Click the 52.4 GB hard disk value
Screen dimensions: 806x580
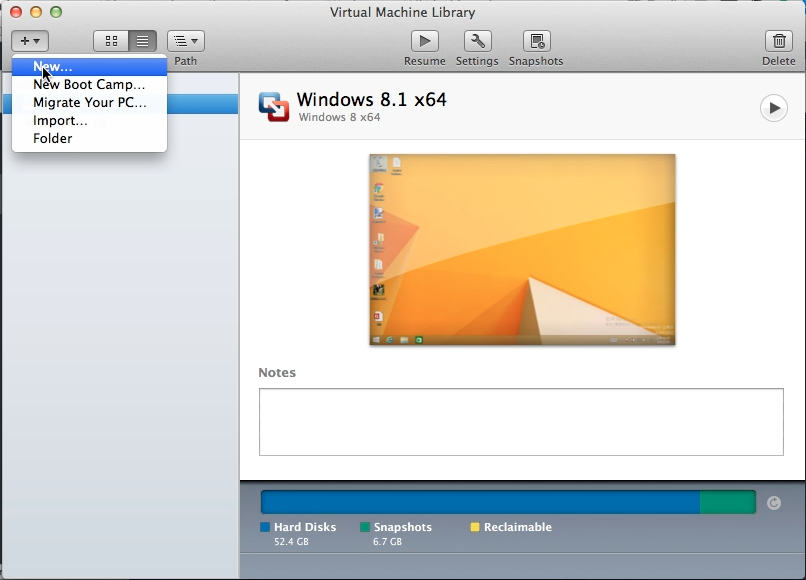coord(291,541)
